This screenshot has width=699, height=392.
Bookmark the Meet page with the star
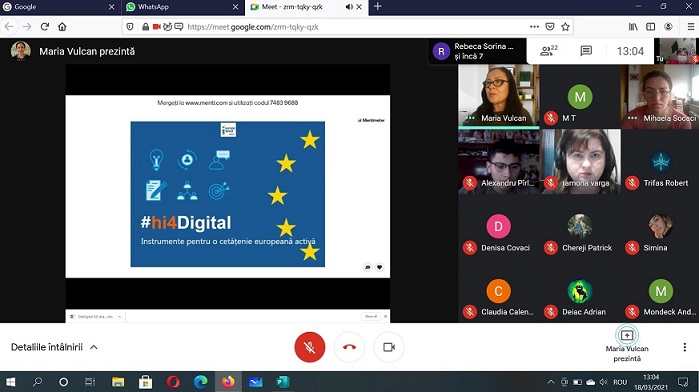[x=565, y=27]
